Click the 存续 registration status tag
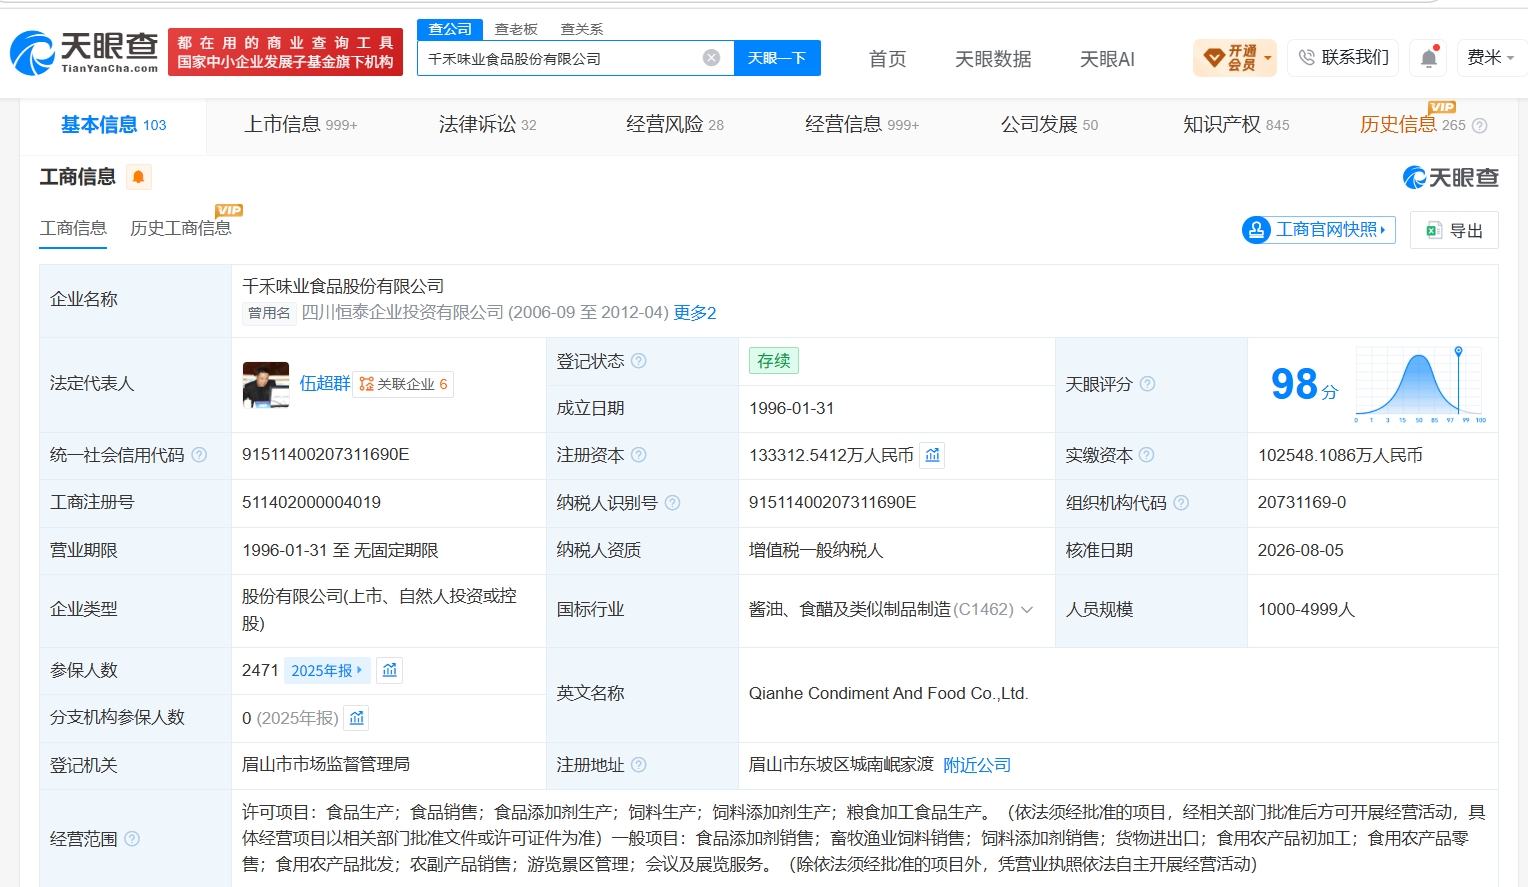 click(774, 361)
